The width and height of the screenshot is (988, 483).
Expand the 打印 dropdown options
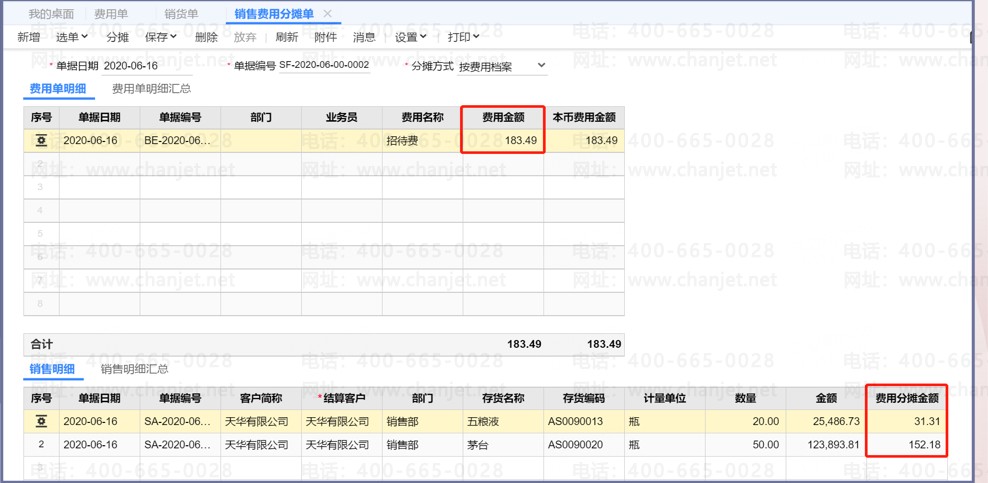click(463, 37)
